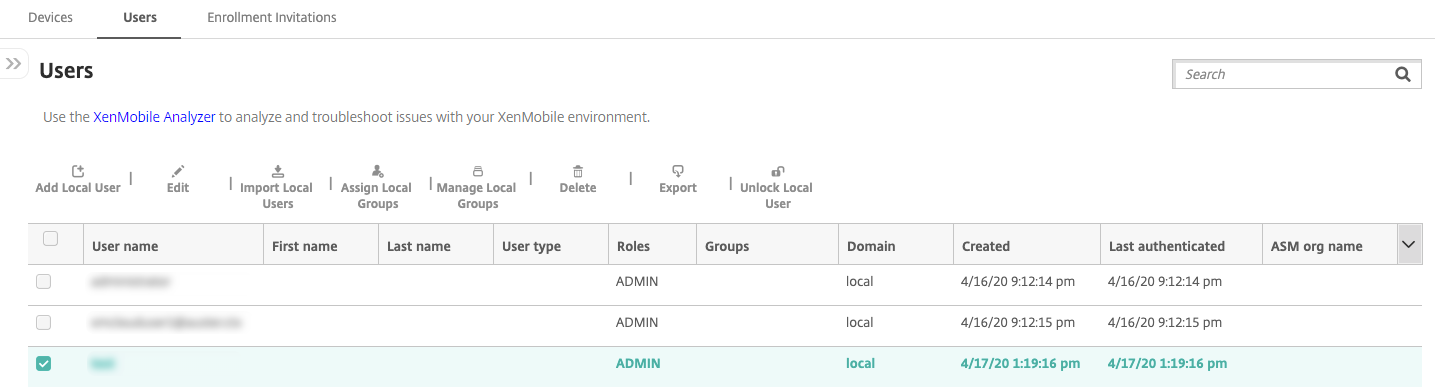Click the Assign Local Groups icon

click(x=377, y=171)
